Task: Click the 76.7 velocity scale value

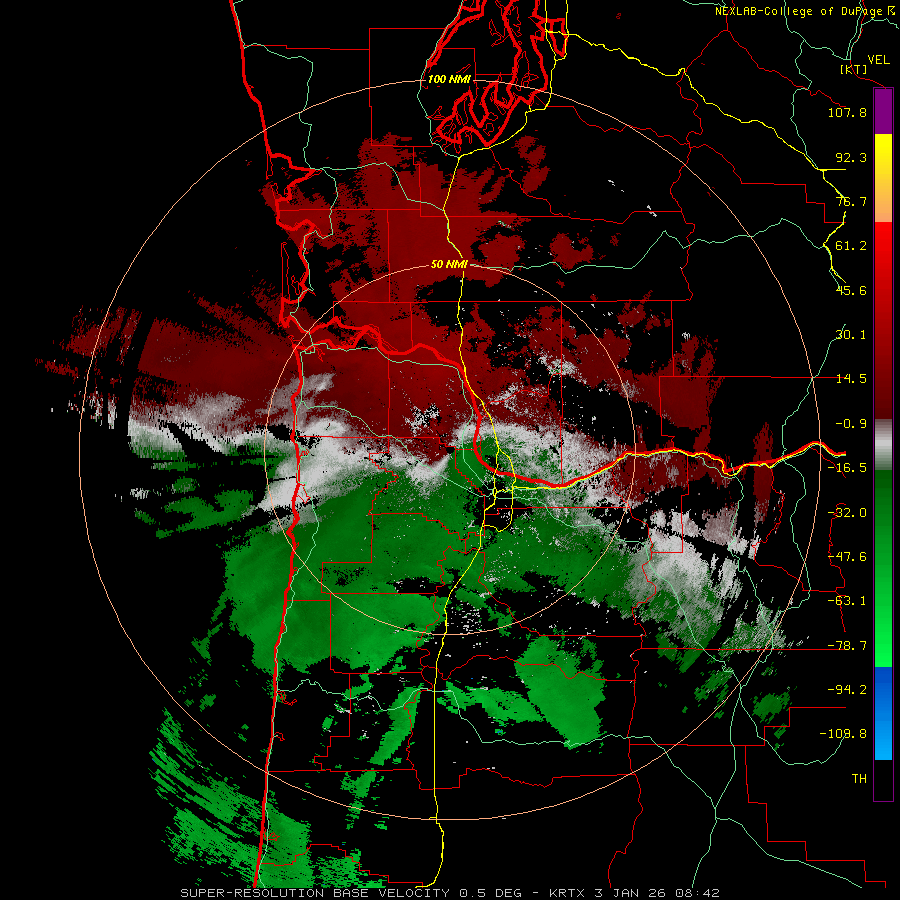Action: click(851, 201)
